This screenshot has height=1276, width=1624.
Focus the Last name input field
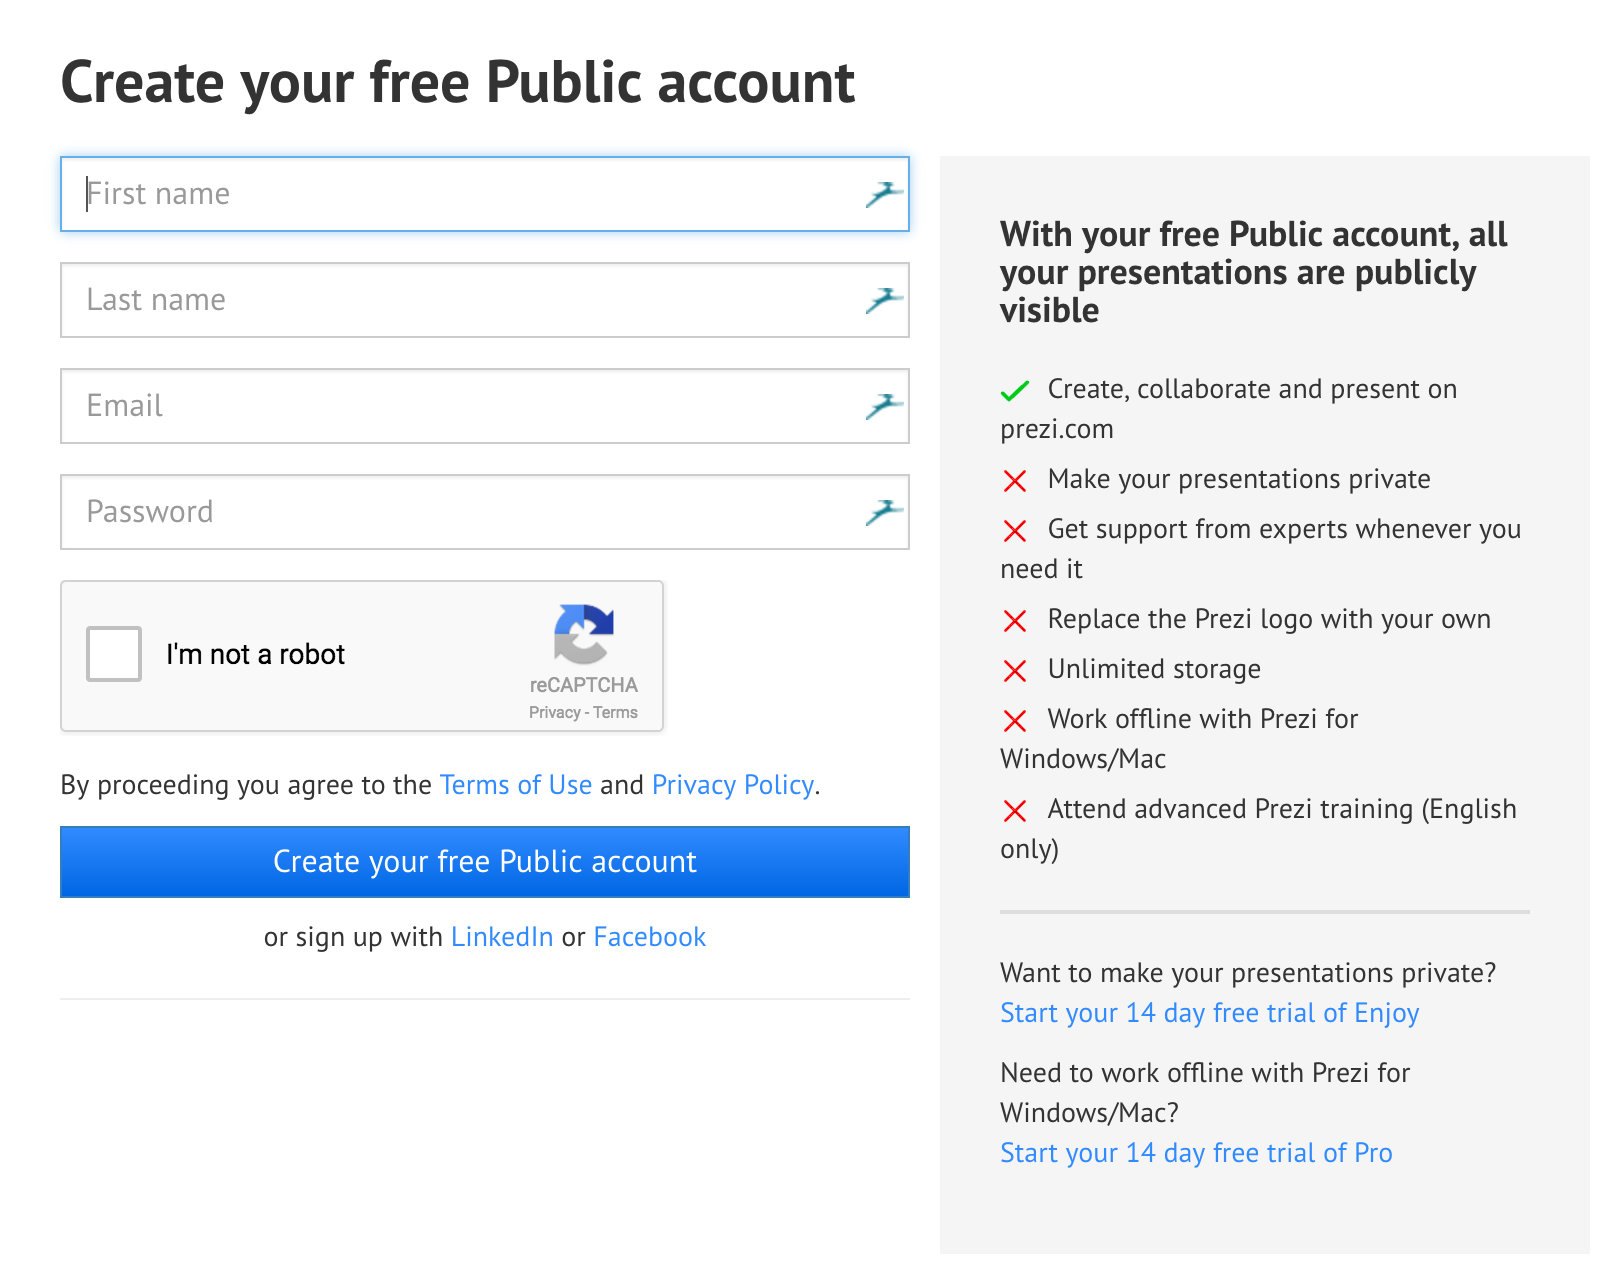tap(485, 300)
